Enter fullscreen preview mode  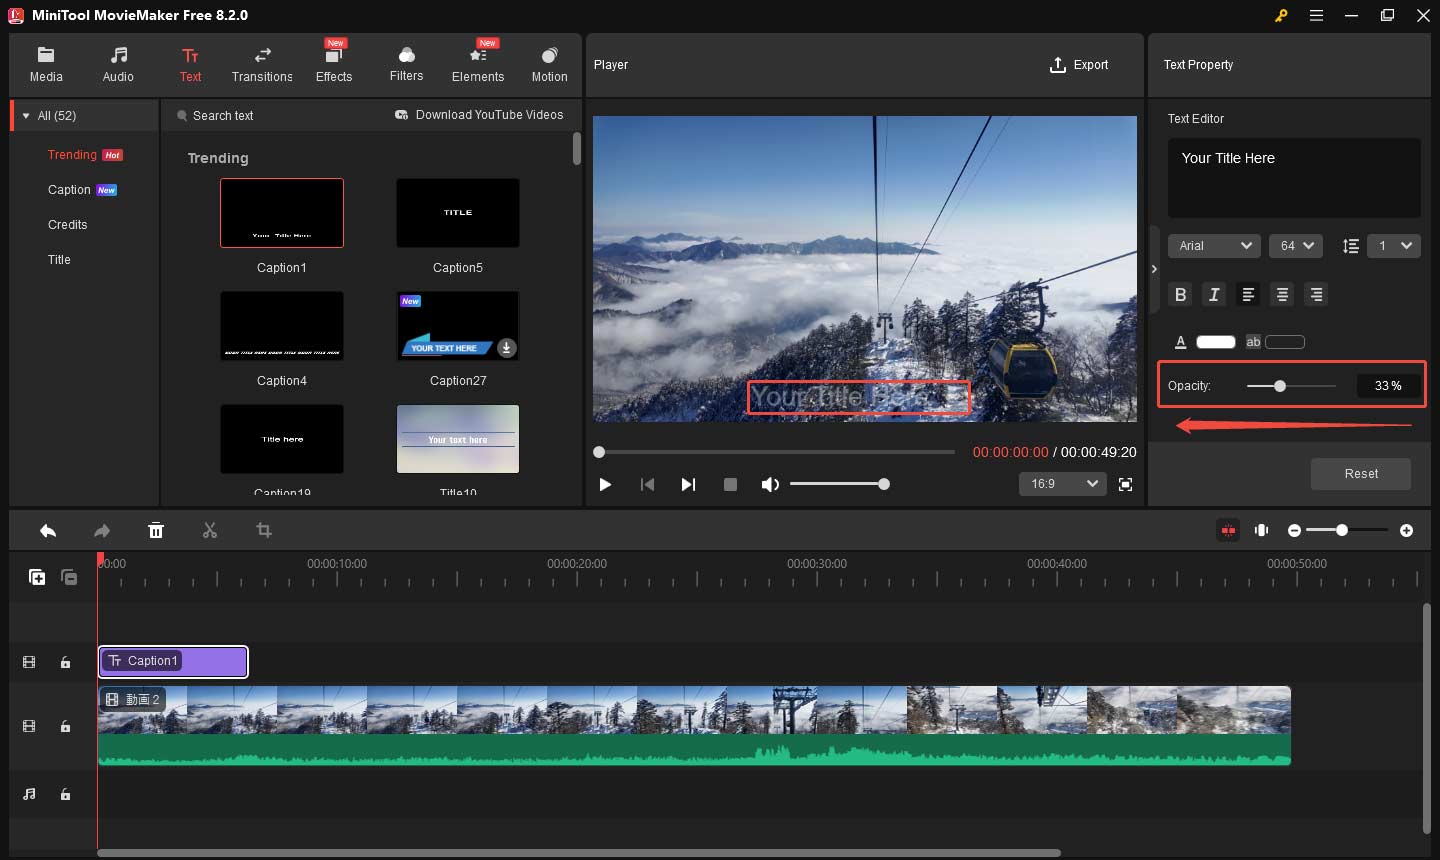pyautogui.click(x=1125, y=484)
